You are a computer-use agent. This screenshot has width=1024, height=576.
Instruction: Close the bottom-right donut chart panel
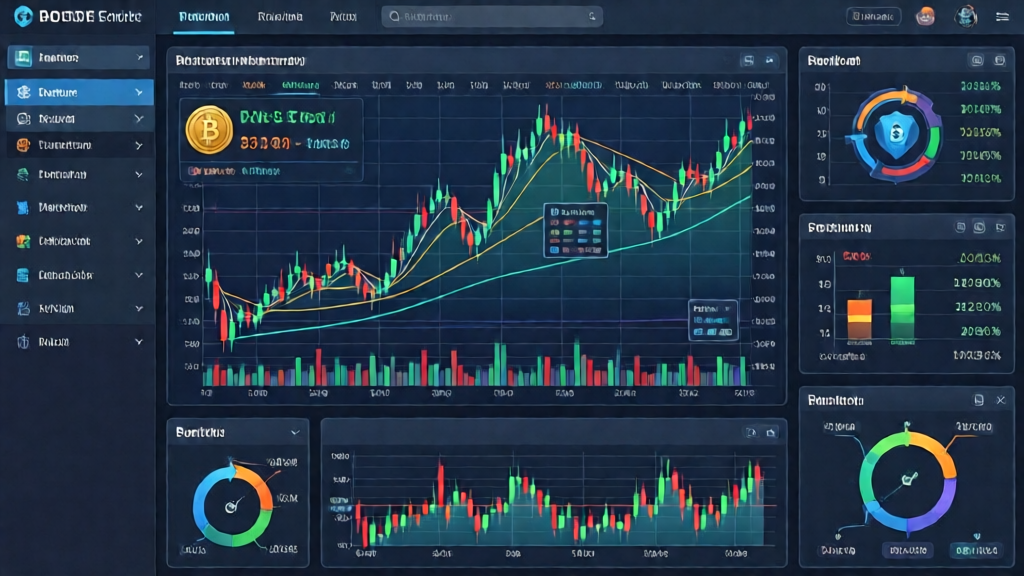[1001, 400]
